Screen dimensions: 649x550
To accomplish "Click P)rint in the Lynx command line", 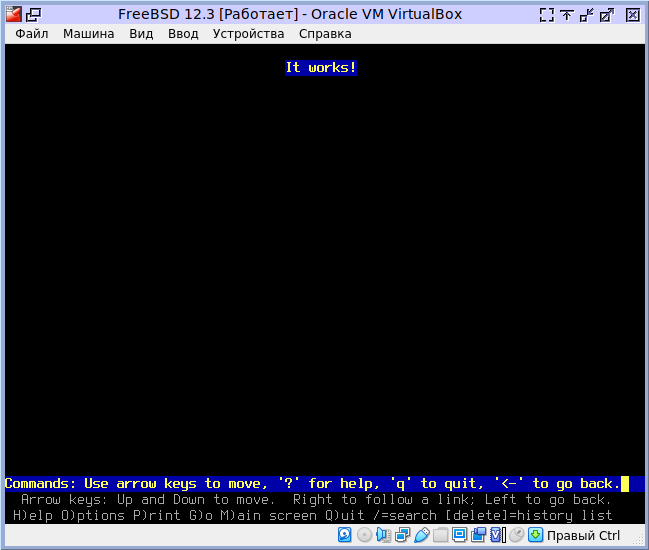I will [x=157, y=515].
